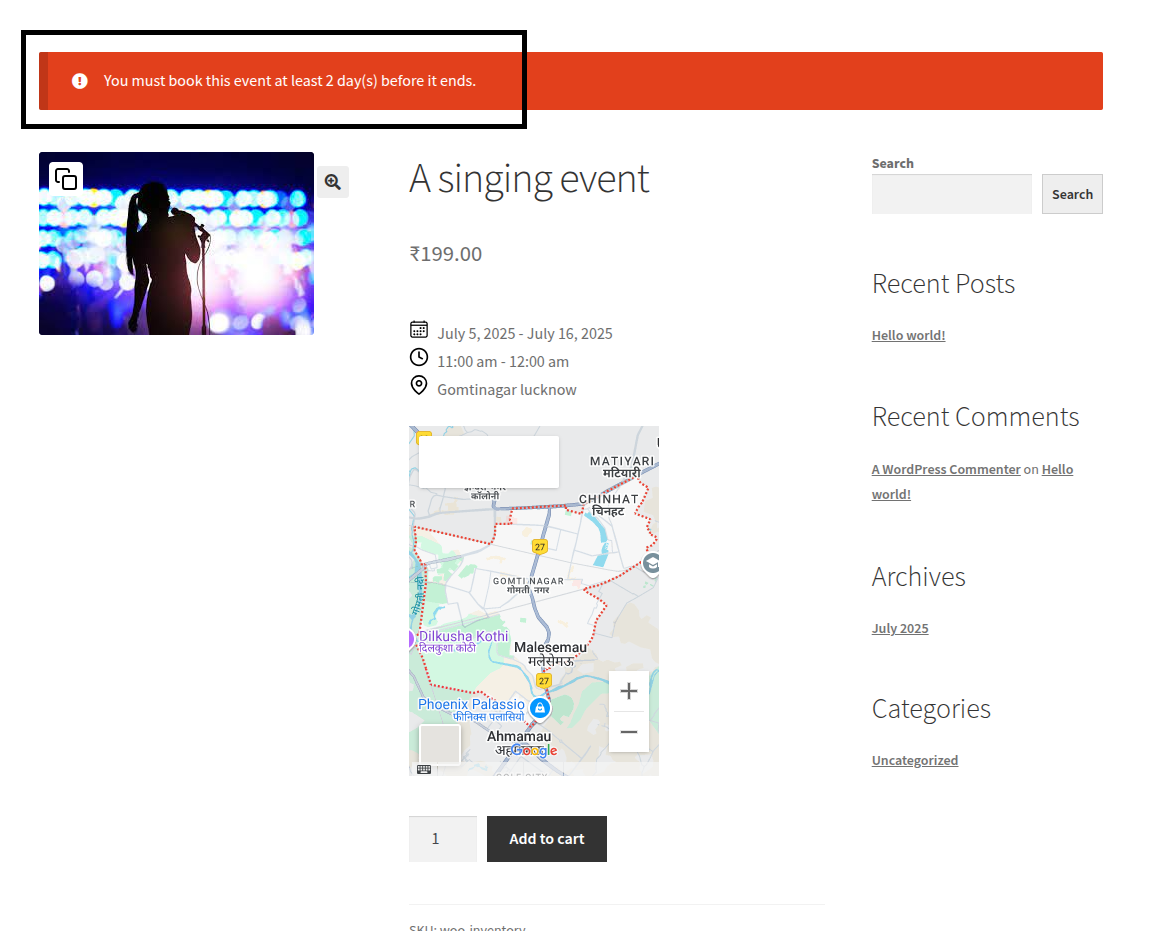This screenshot has height=931, width=1151.
Task: Click the Recent Posts heading
Action: (x=943, y=284)
